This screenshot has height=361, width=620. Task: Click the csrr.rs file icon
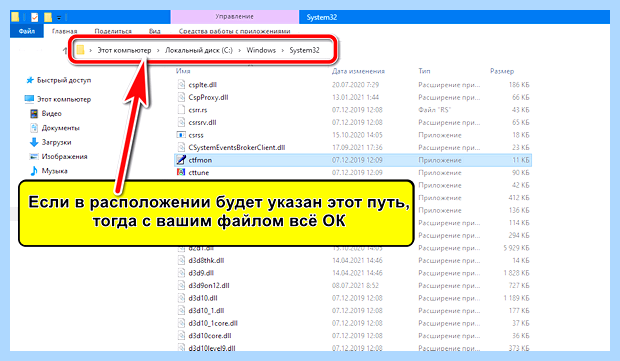tap(181, 110)
